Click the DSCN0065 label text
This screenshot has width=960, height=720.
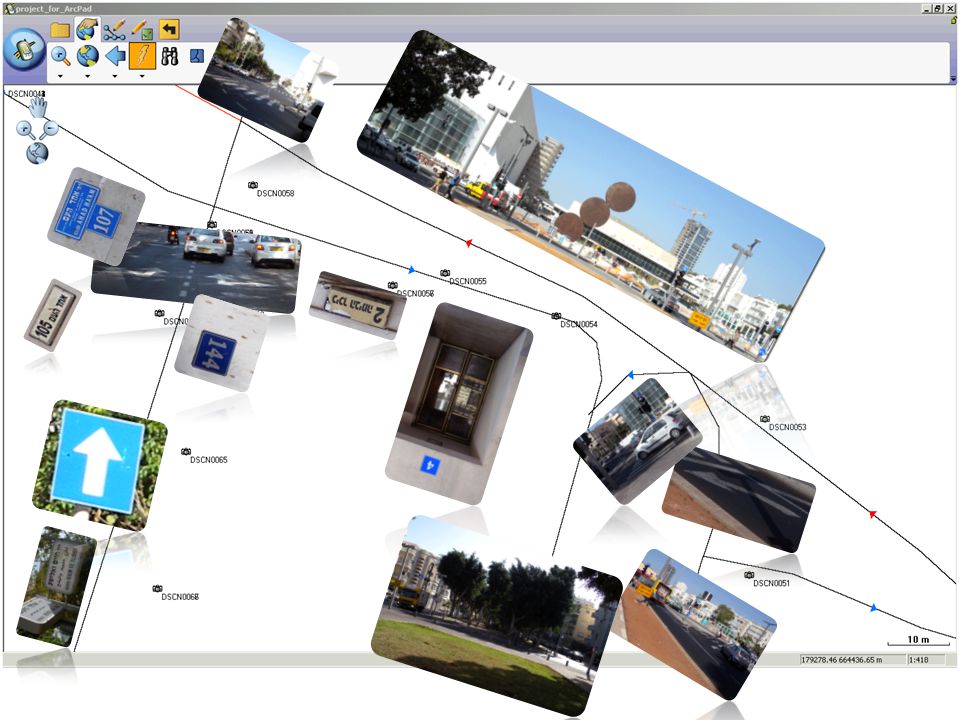[x=209, y=460]
